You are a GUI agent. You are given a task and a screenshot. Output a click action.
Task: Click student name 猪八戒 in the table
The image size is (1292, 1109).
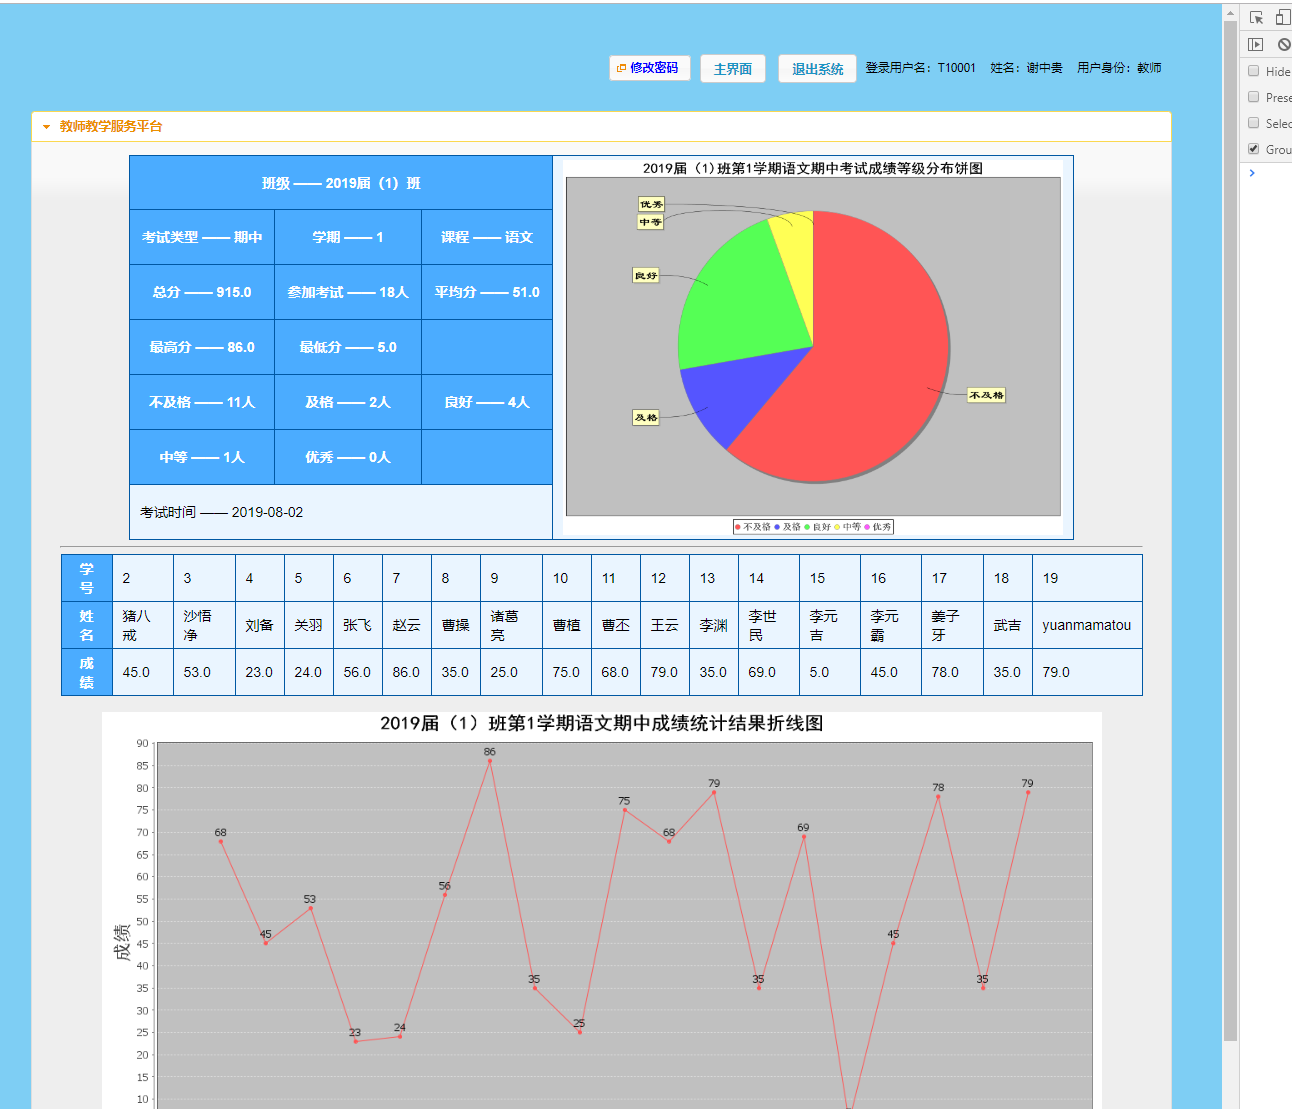click(136, 625)
